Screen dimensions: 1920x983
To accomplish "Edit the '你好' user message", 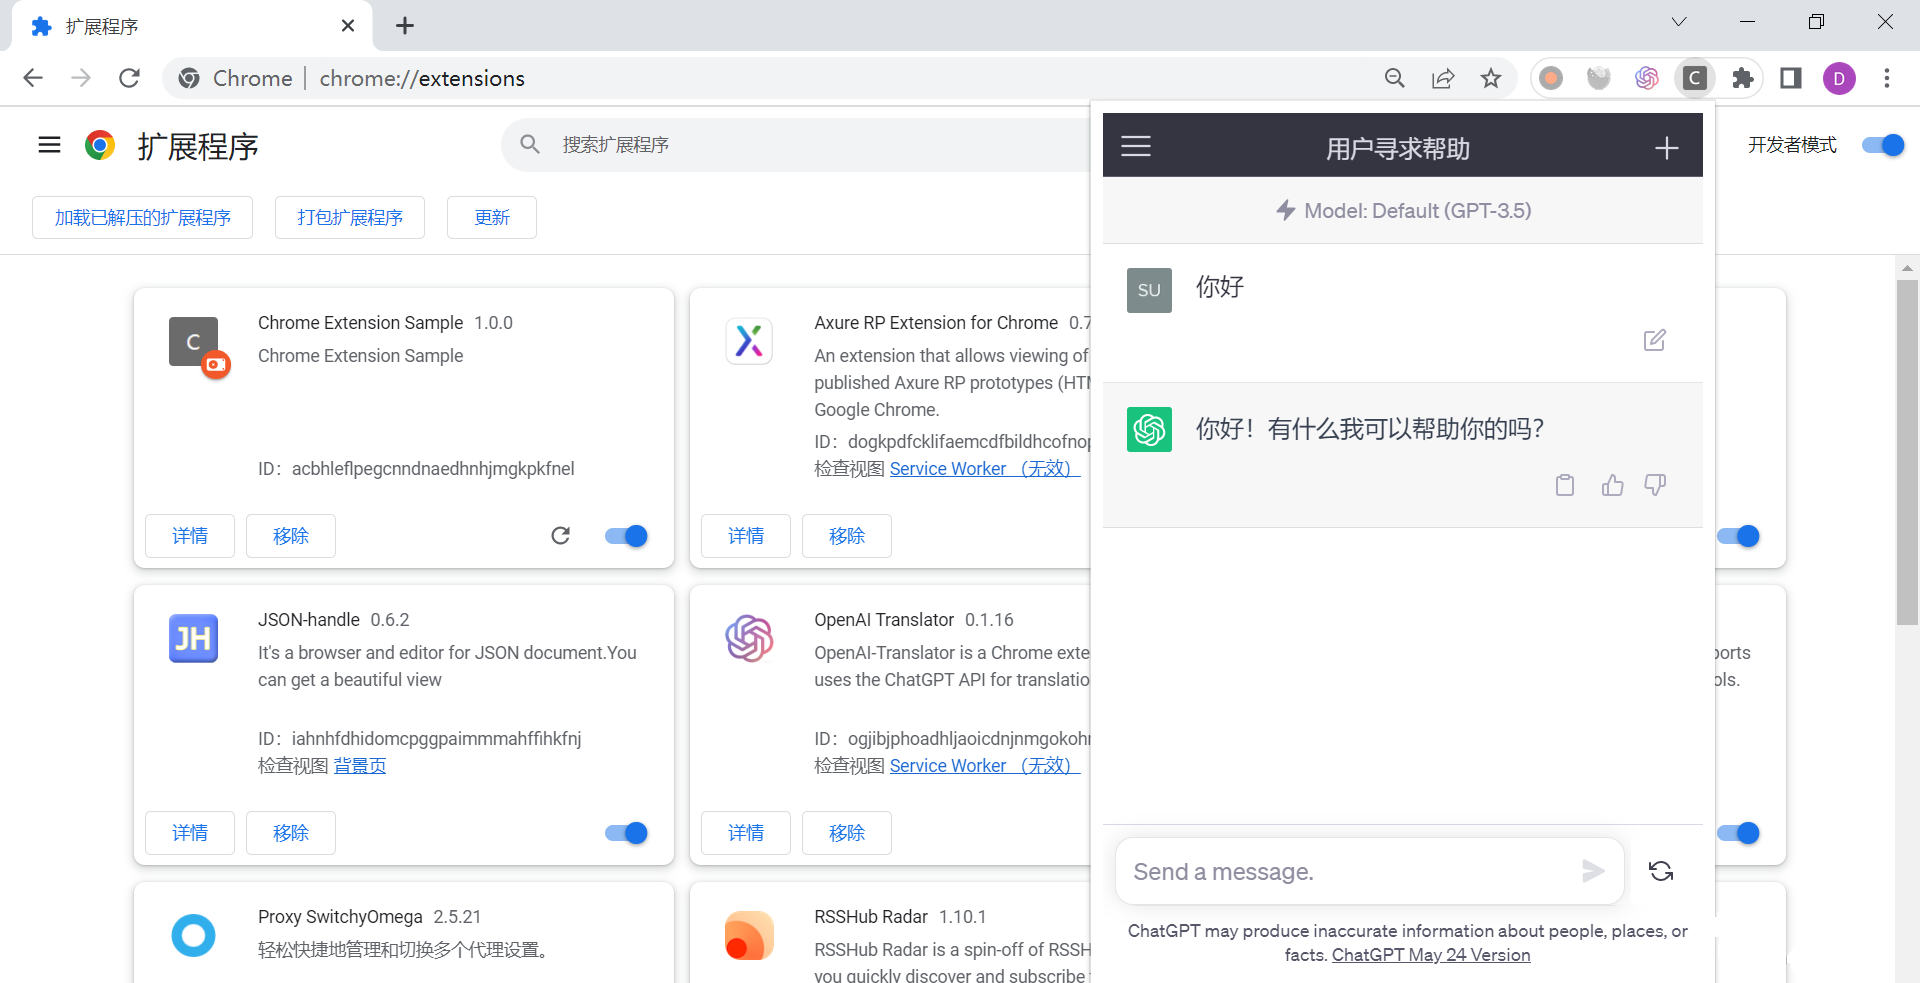I will [x=1655, y=340].
